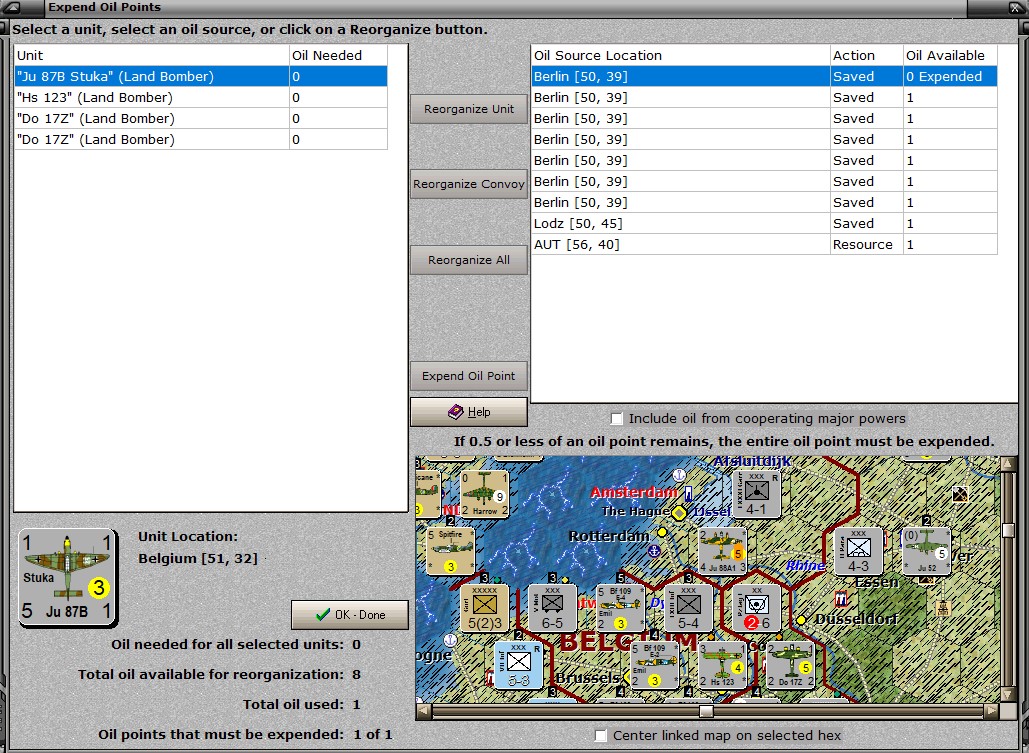This screenshot has height=753, width=1029.
Task: Enable Include oil from cooperating major powers
Action: [616, 419]
